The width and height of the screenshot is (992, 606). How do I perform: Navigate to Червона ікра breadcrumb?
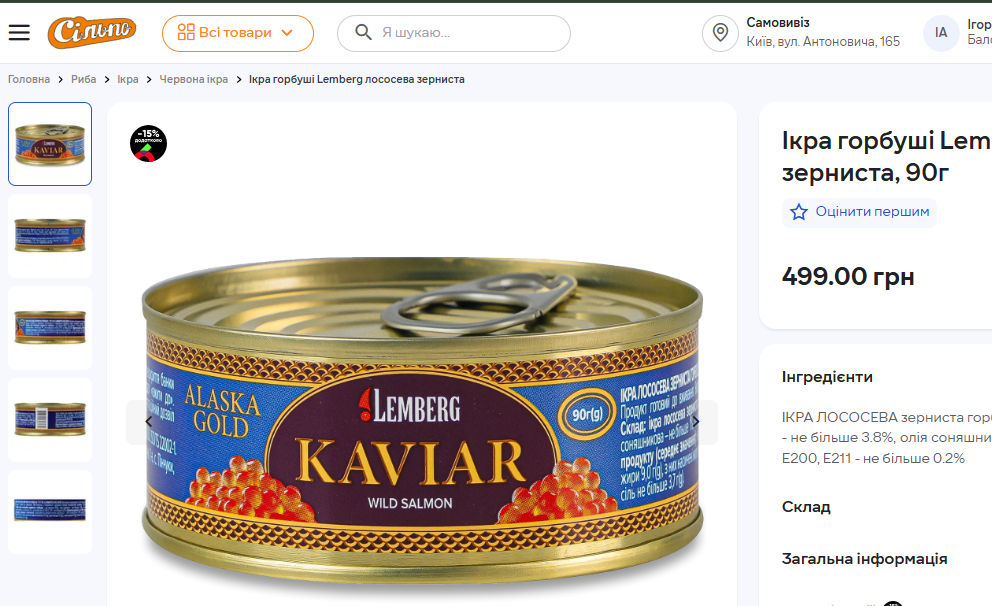click(196, 79)
